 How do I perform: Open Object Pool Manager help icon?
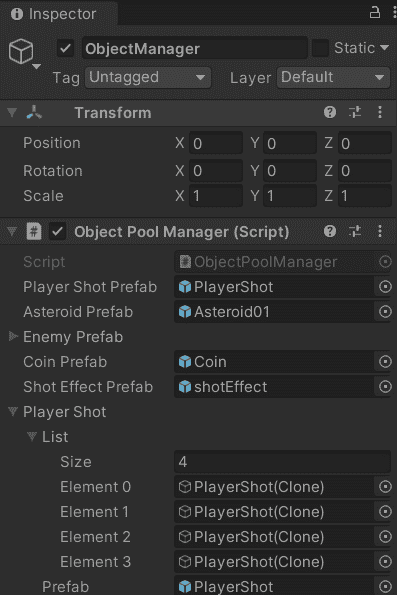pyautogui.click(x=330, y=231)
